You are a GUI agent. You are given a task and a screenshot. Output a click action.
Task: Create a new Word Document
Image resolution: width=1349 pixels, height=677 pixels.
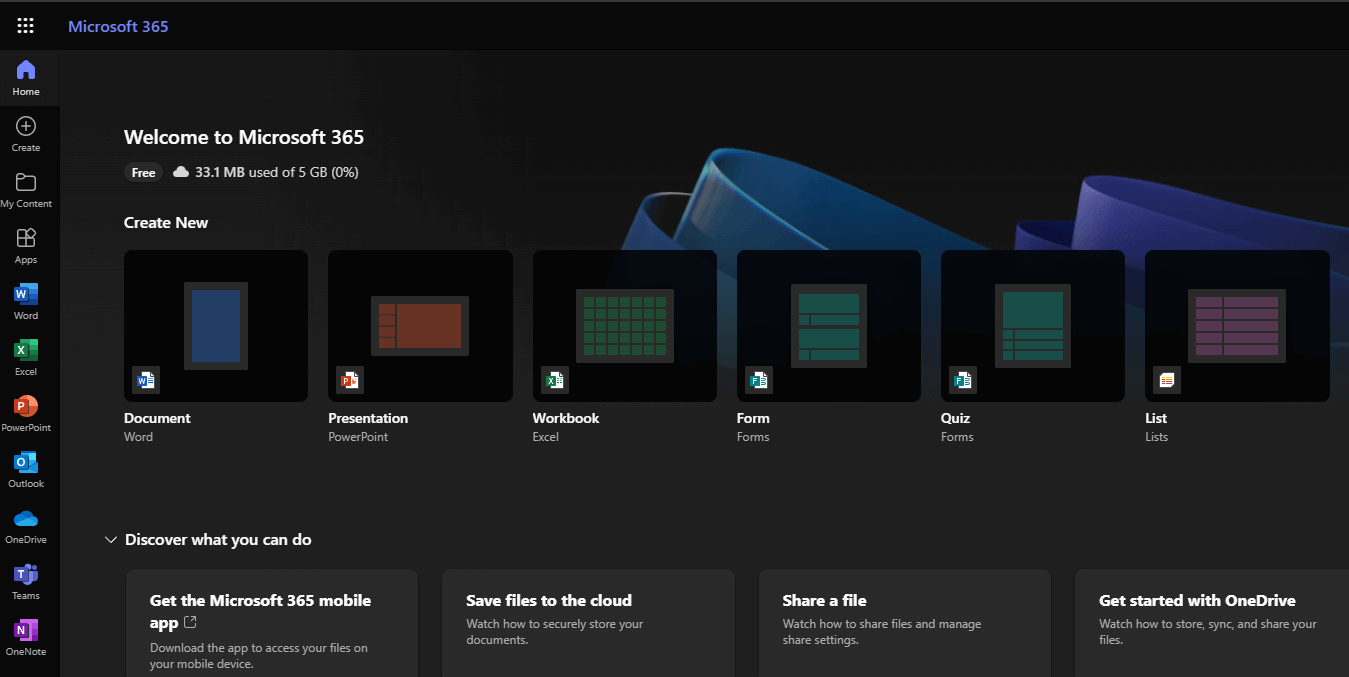coord(215,325)
